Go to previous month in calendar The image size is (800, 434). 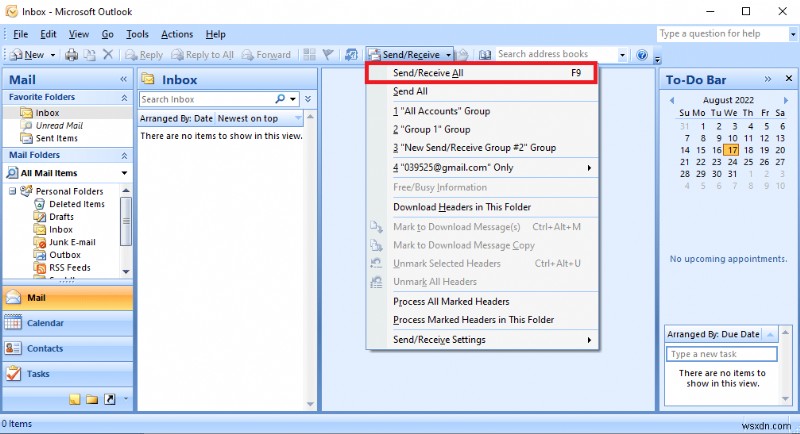672,100
